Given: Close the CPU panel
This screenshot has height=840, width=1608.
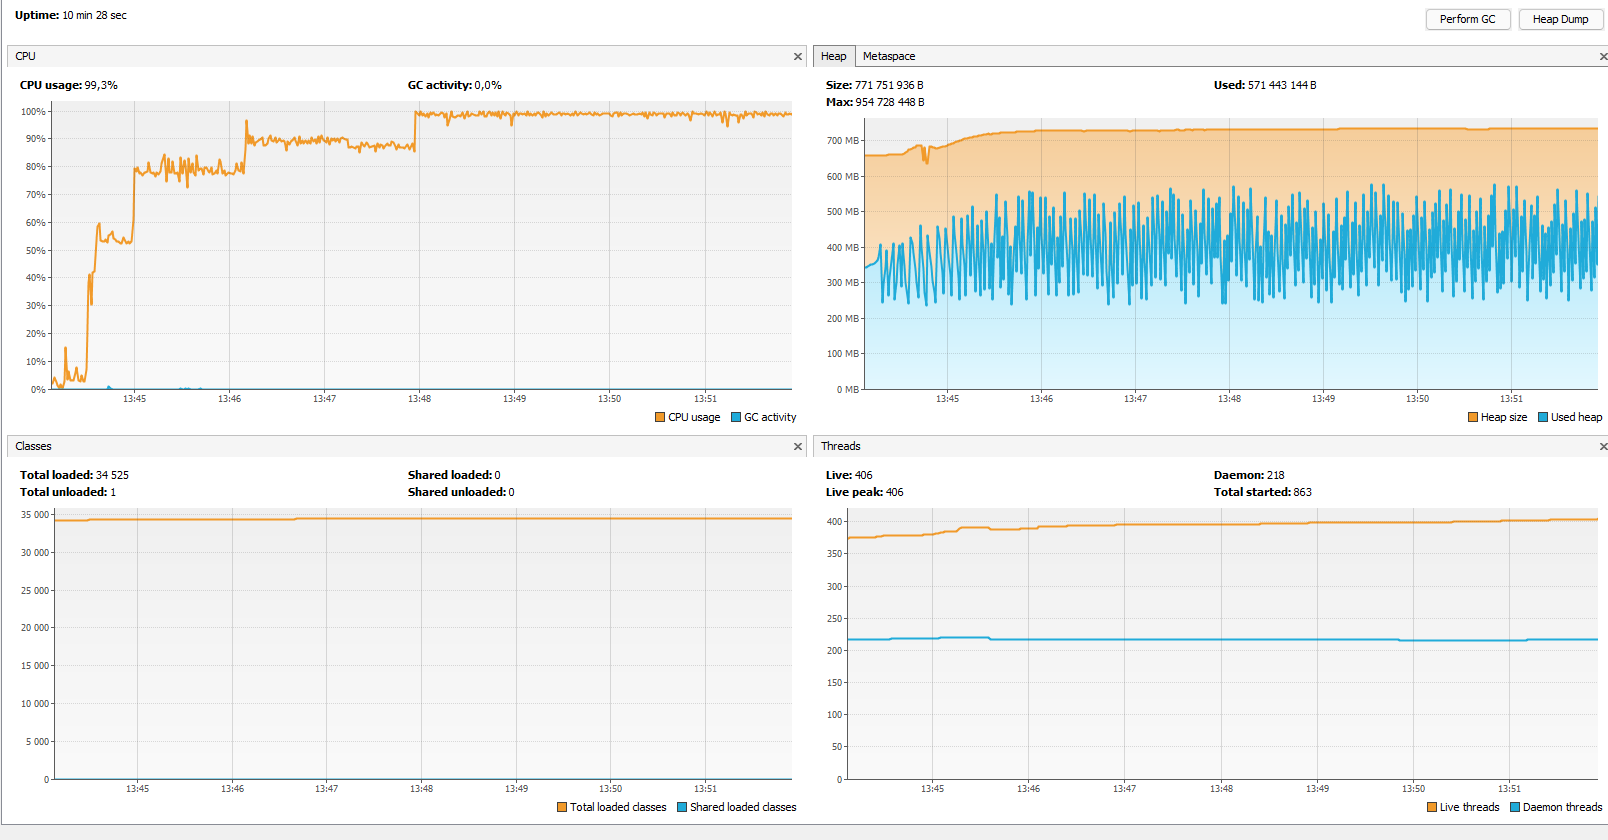Looking at the screenshot, I should pos(797,57).
